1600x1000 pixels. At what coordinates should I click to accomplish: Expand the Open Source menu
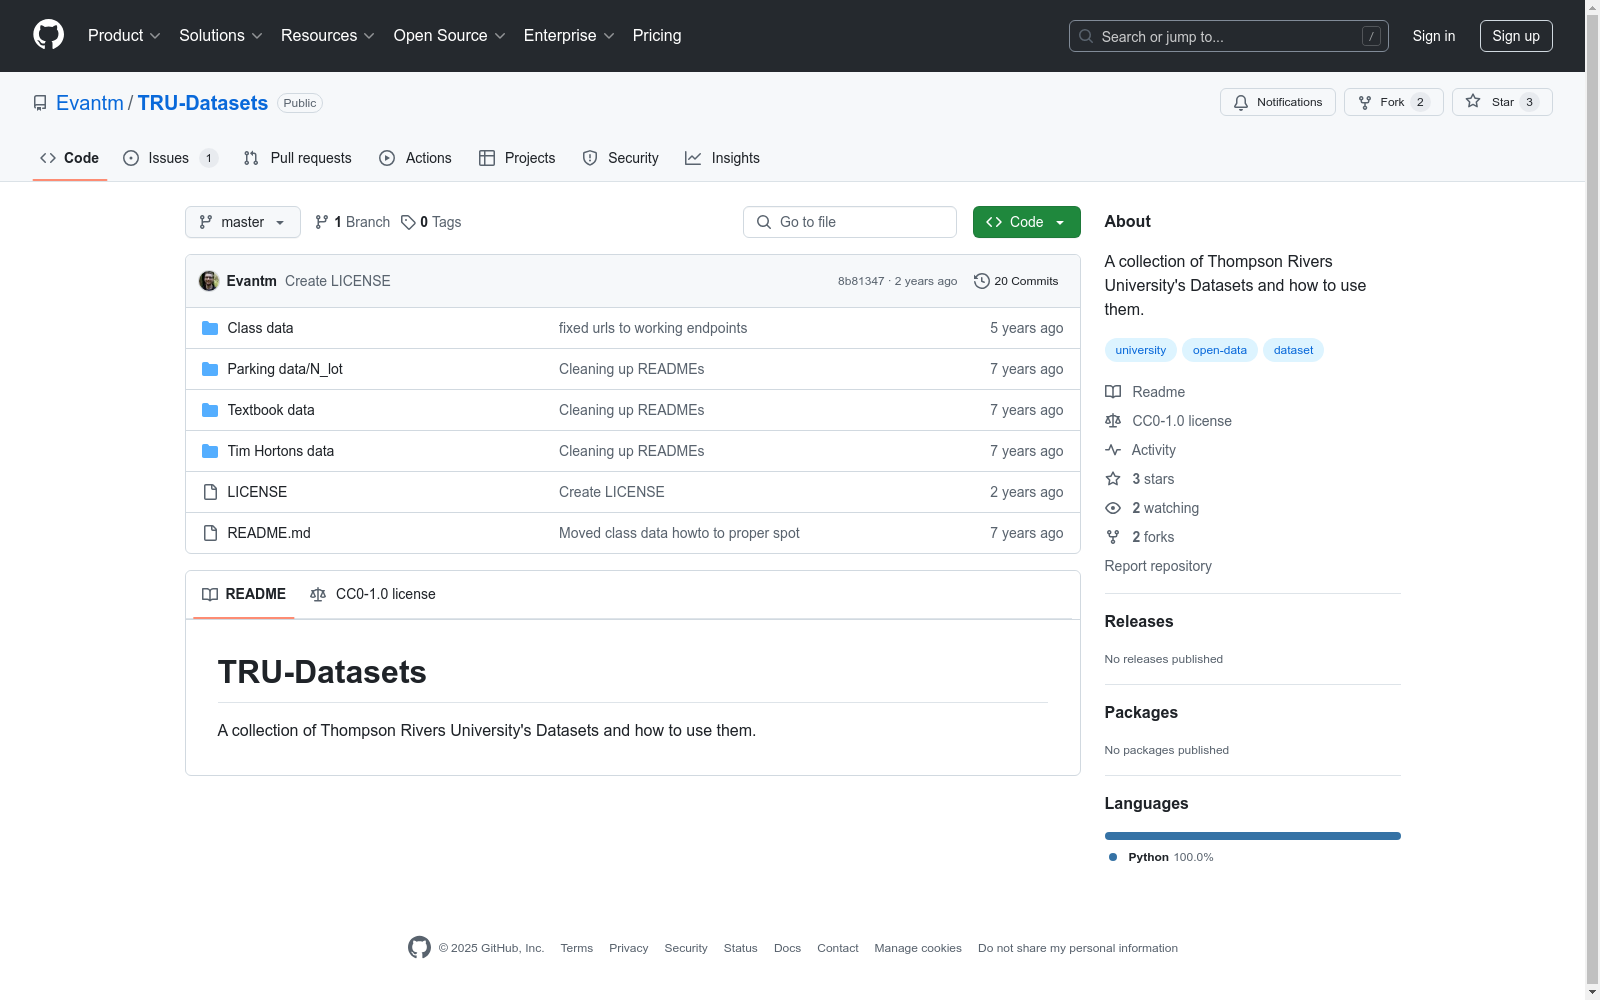(x=449, y=35)
